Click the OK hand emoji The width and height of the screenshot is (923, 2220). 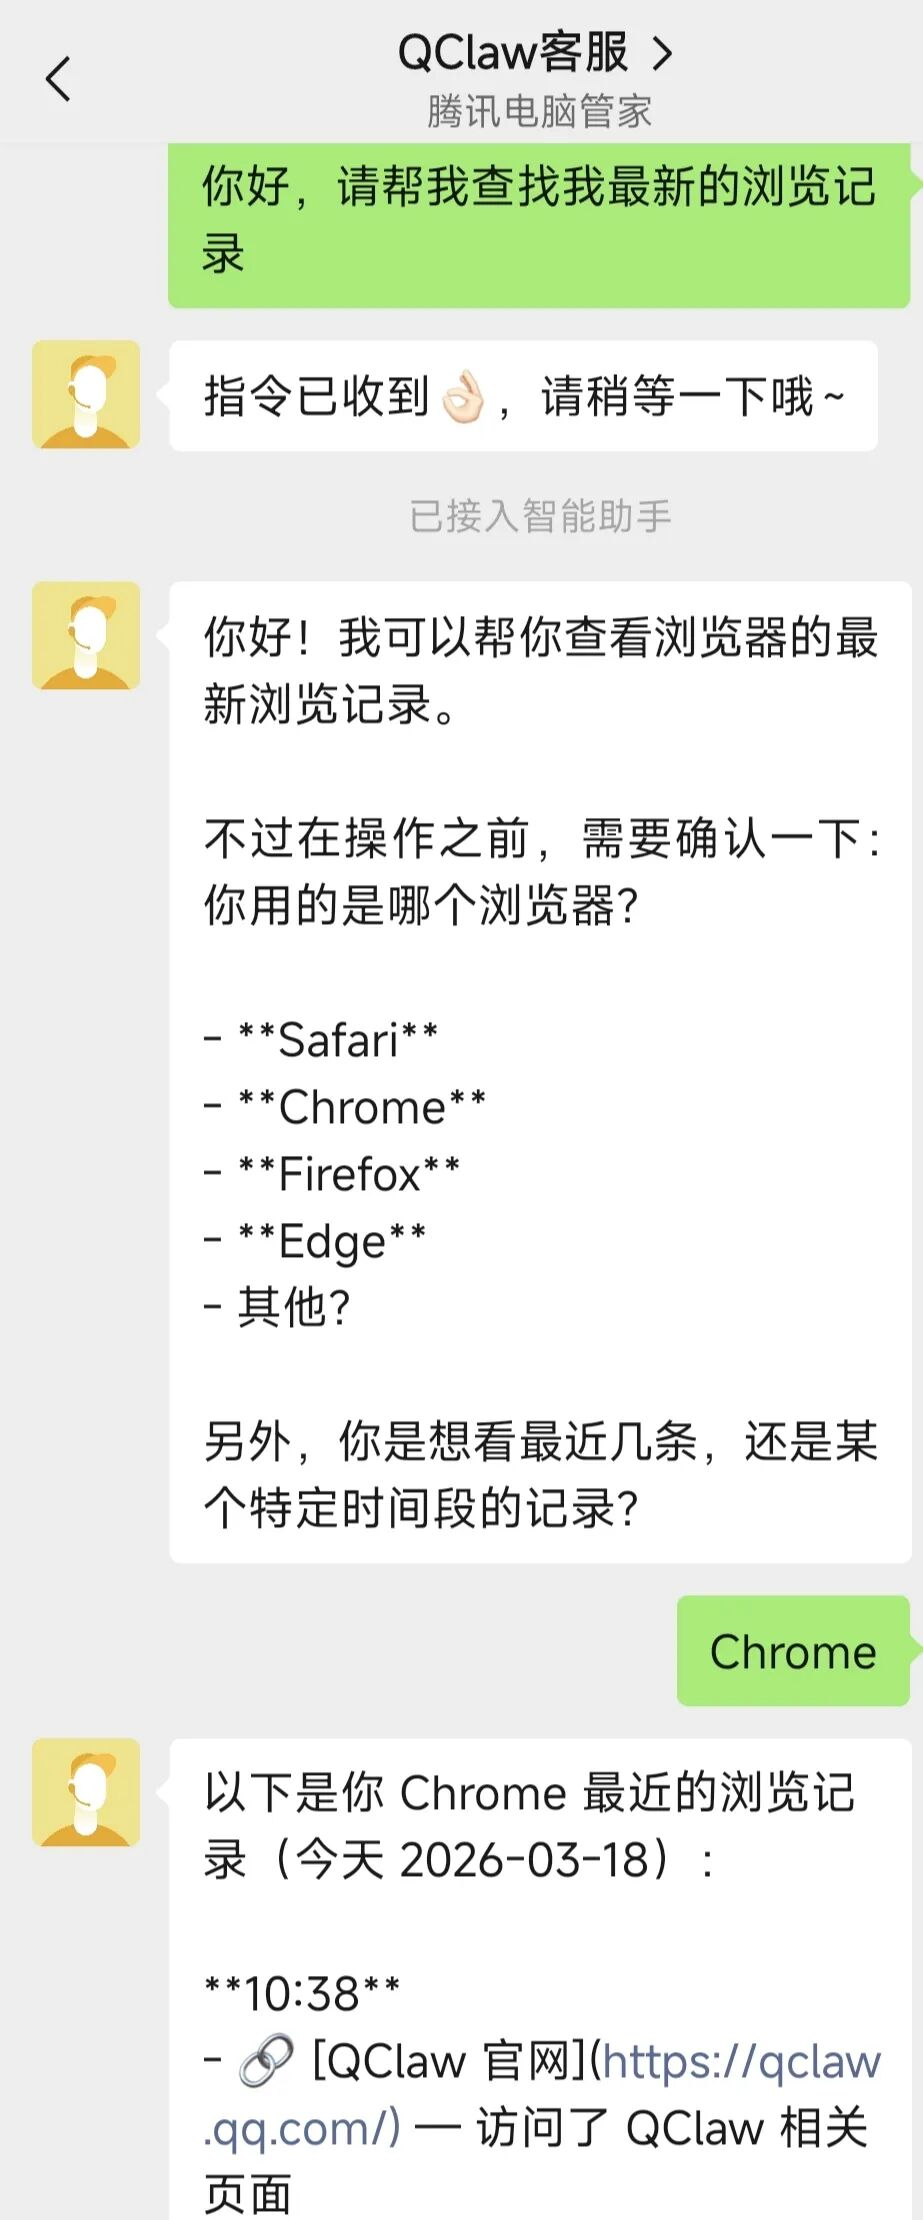(463, 398)
